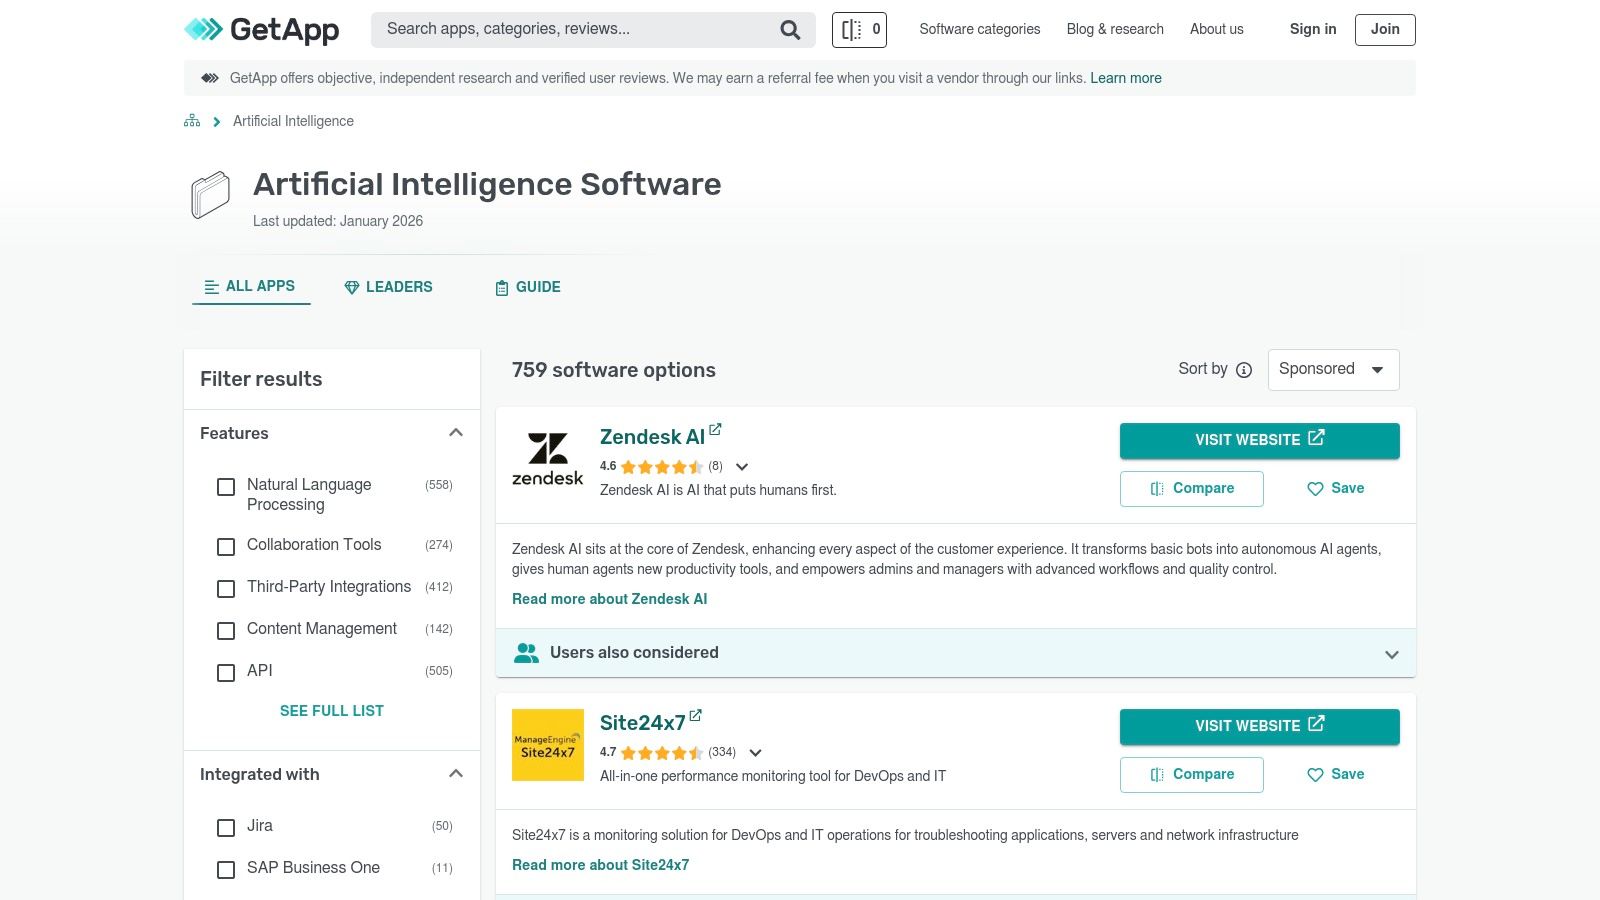Enable the Collaboration Tools checkbox
The height and width of the screenshot is (900, 1600).
click(x=226, y=546)
